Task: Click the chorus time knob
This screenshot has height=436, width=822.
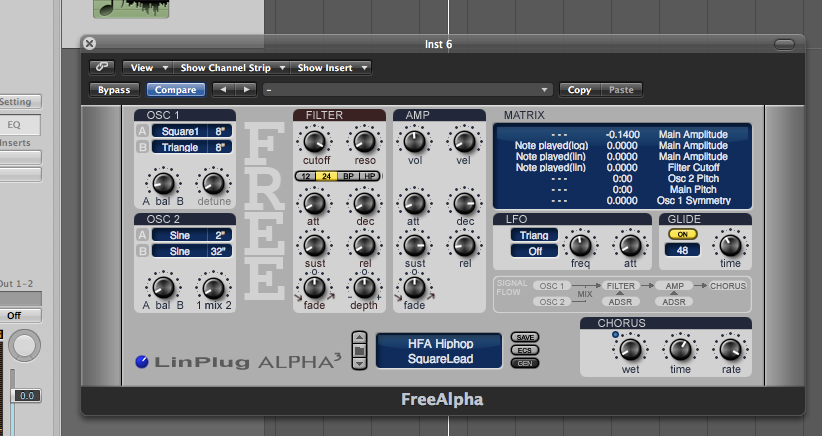Action: click(x=680, y=350)
